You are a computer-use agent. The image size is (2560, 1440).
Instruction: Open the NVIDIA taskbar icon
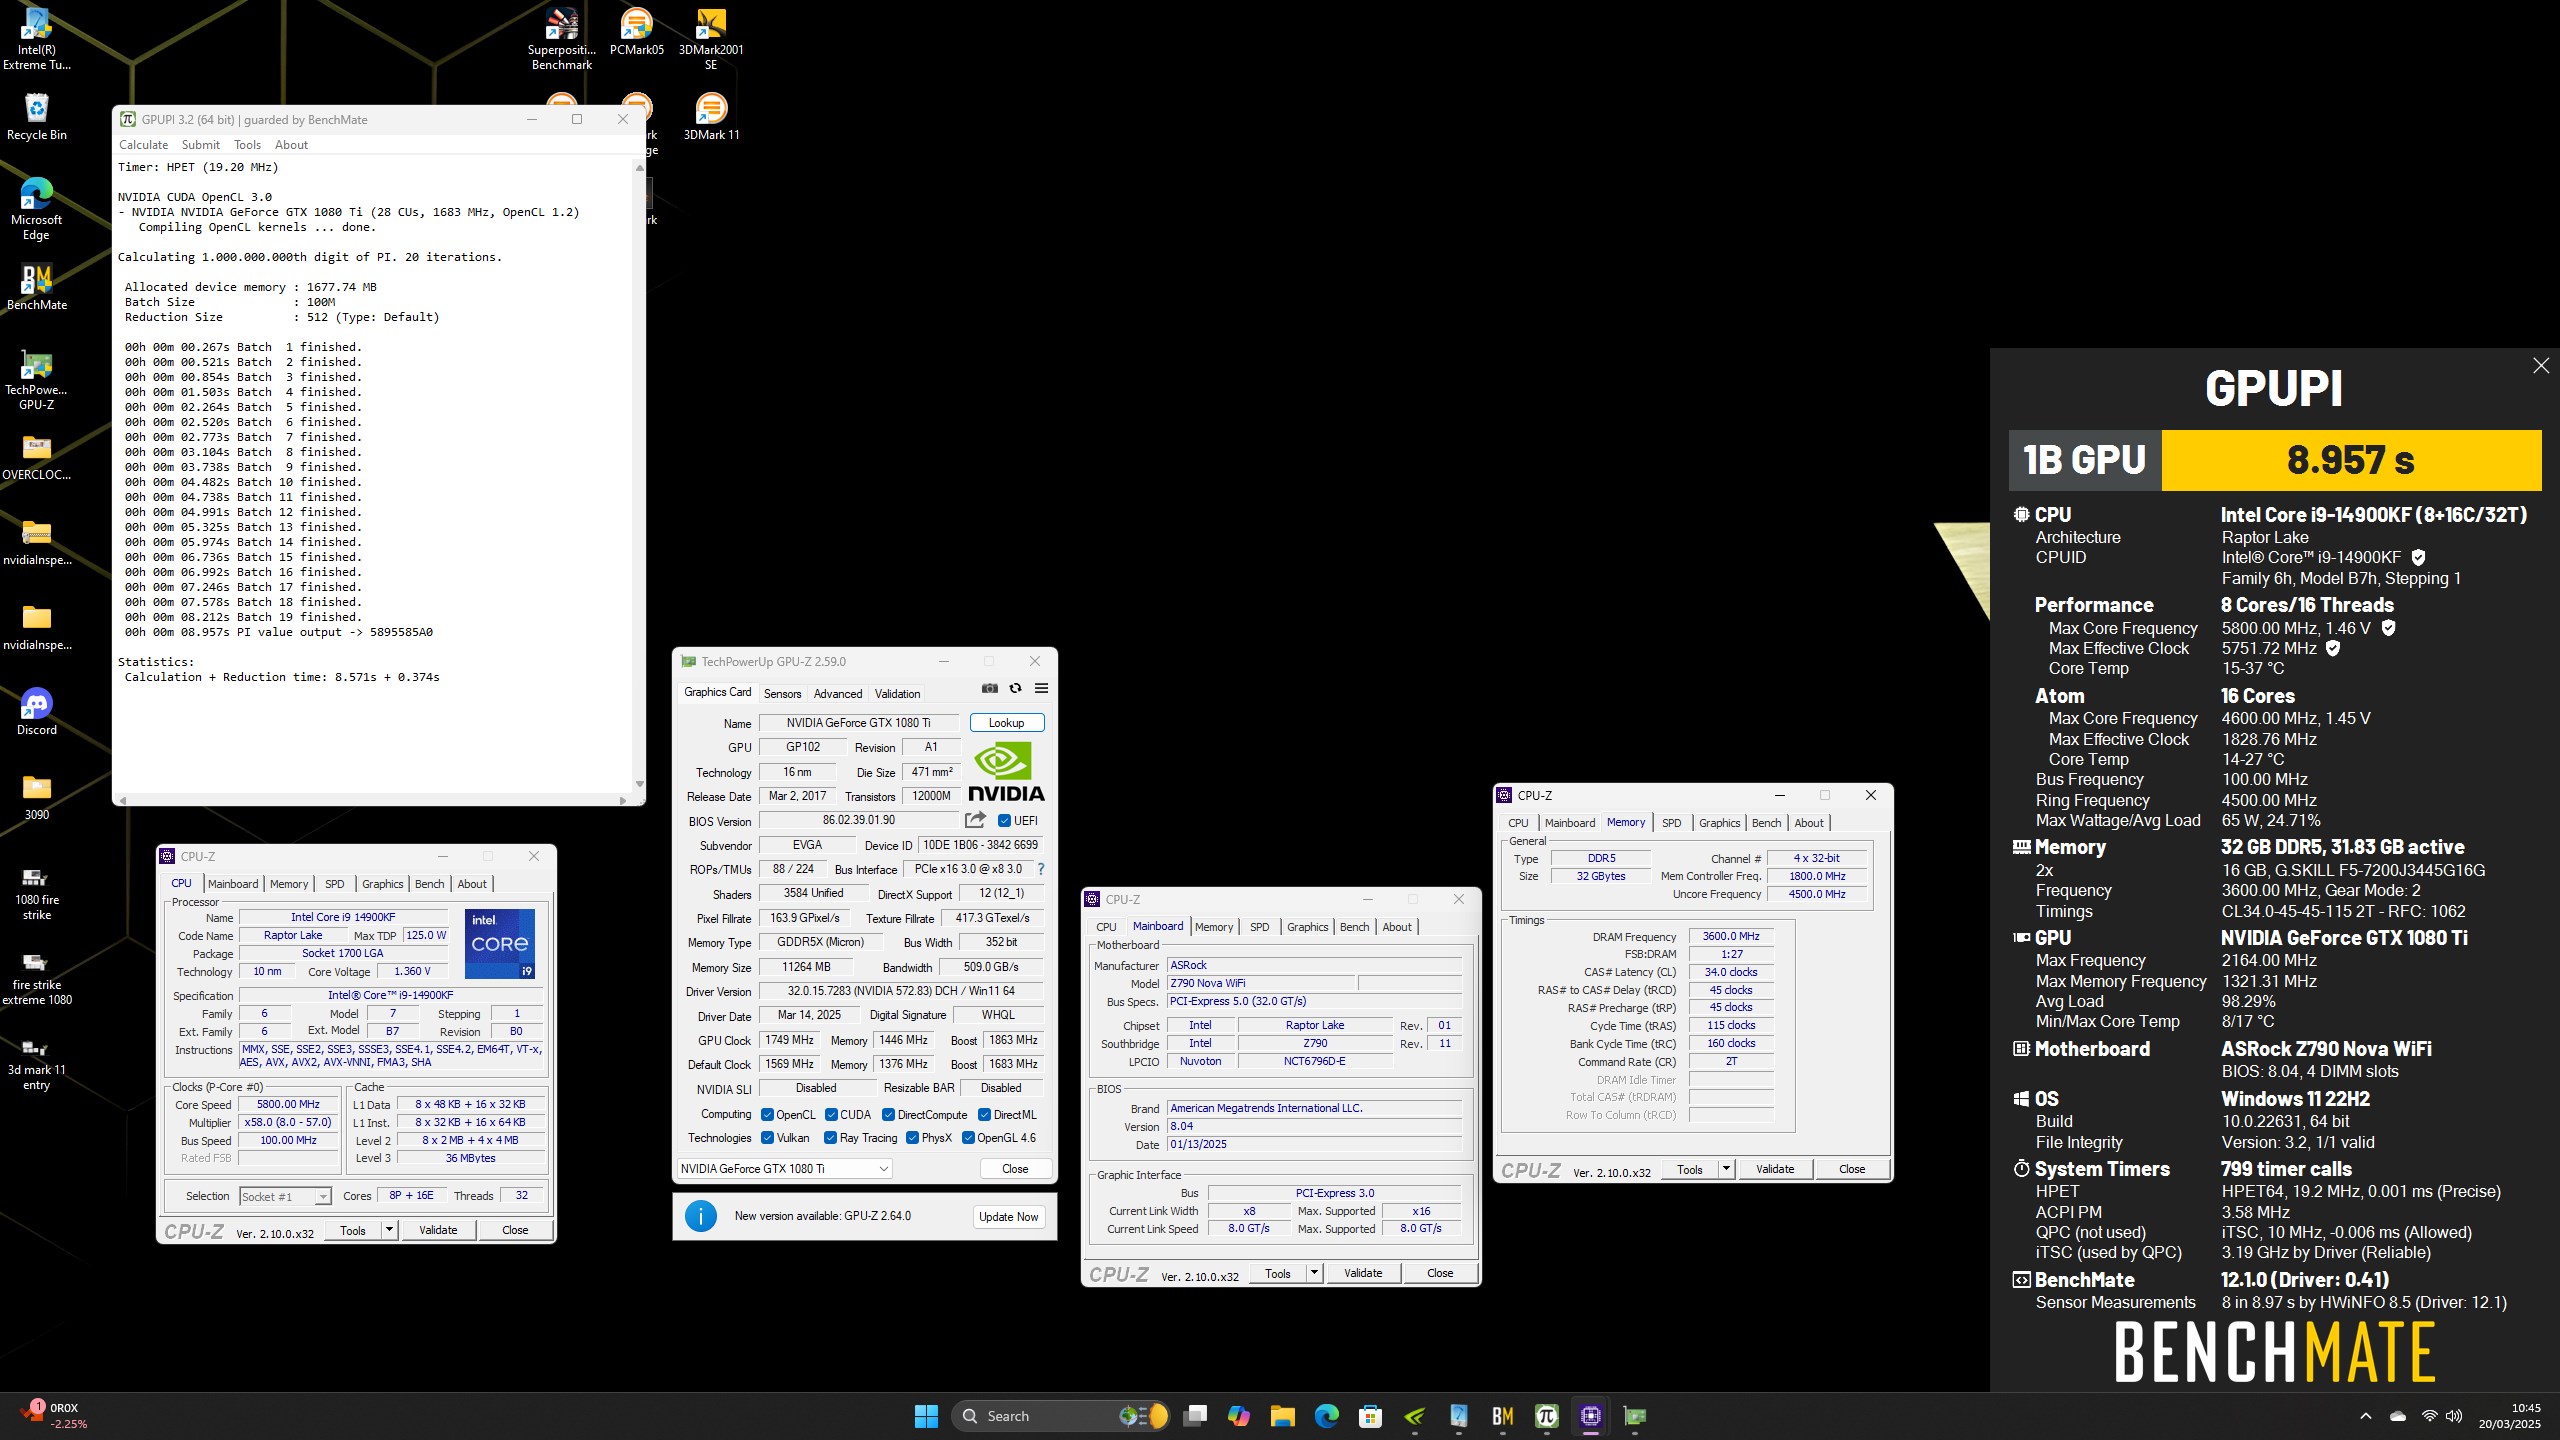click(1414, 1416)
